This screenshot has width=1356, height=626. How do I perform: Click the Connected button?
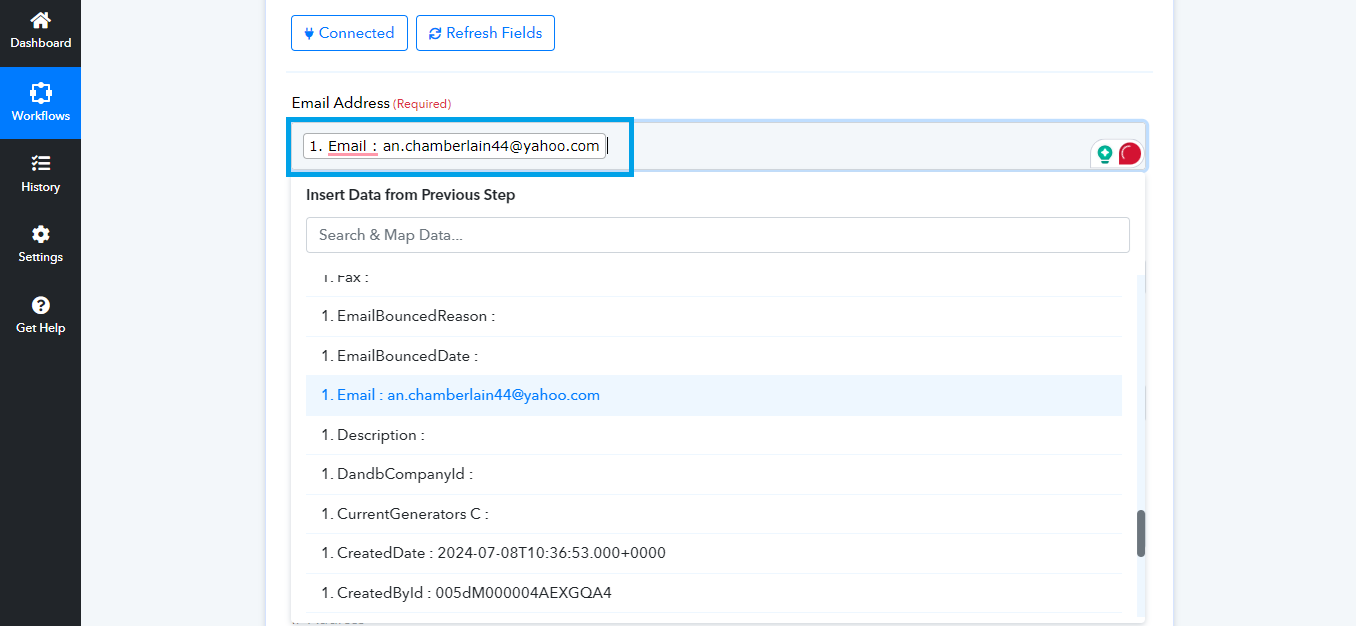click(349, 33)
